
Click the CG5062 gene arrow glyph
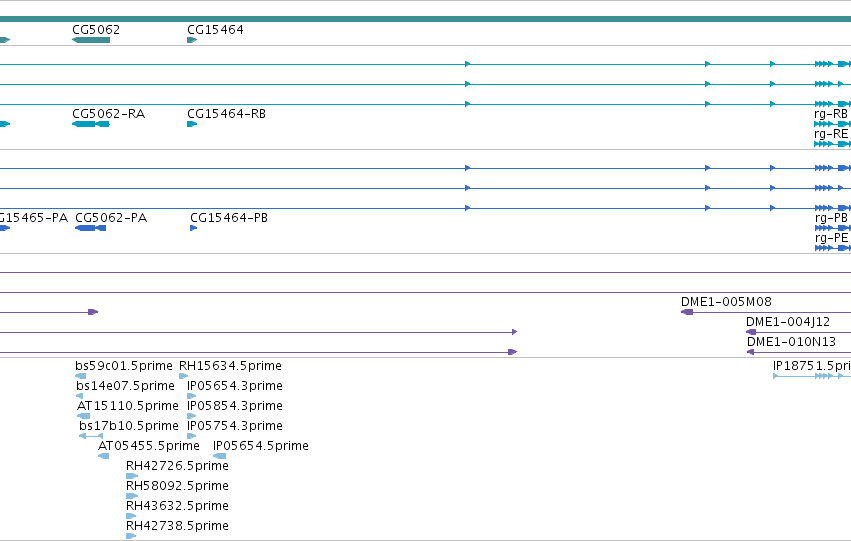(91, 40)
